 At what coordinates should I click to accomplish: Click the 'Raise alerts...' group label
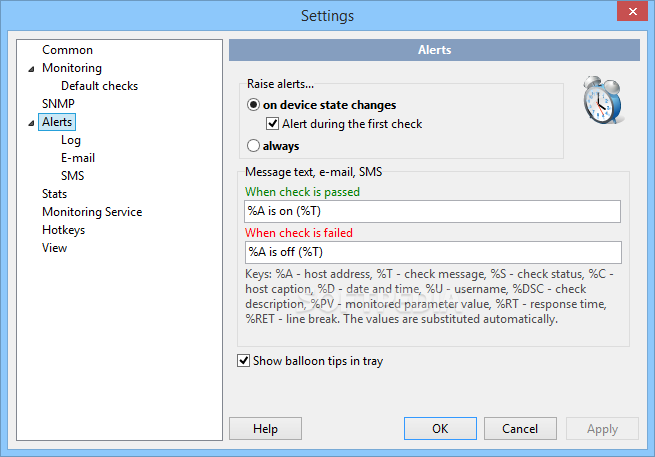[x=280, y=84]
